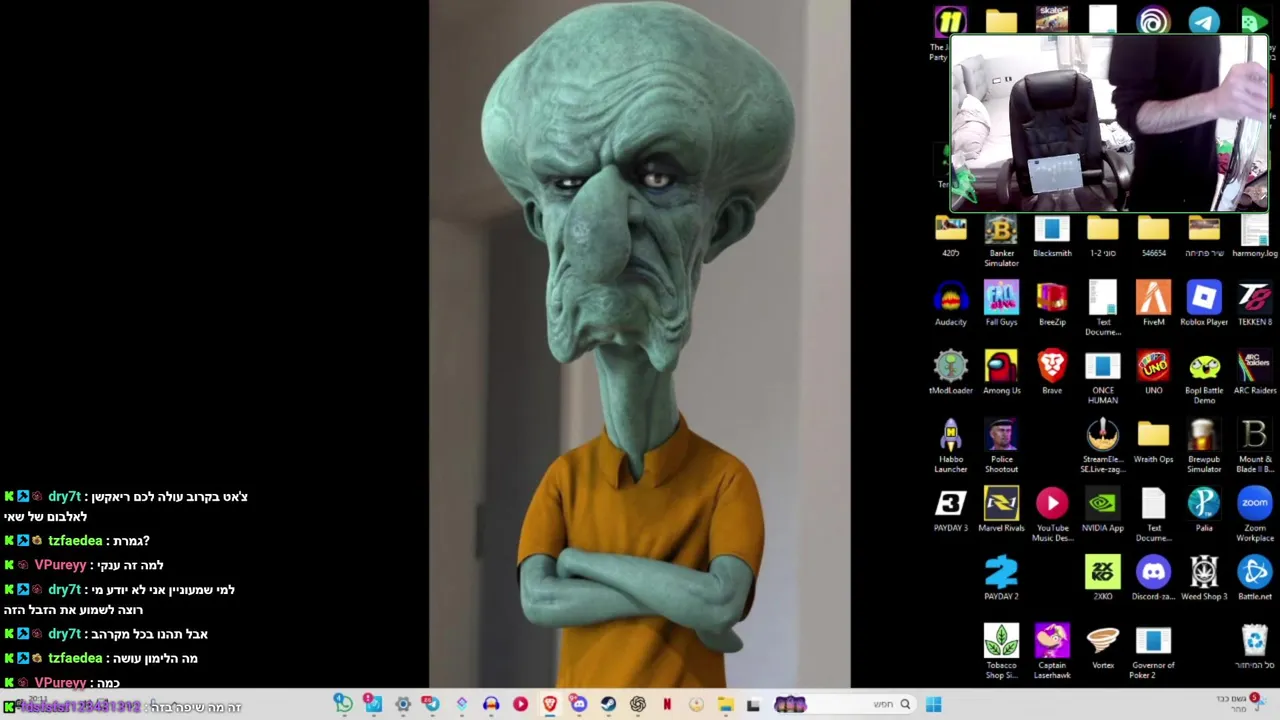Click chat username tzfaedea in first message
Screen dimensions: 1280x720
tap(75, 540)
